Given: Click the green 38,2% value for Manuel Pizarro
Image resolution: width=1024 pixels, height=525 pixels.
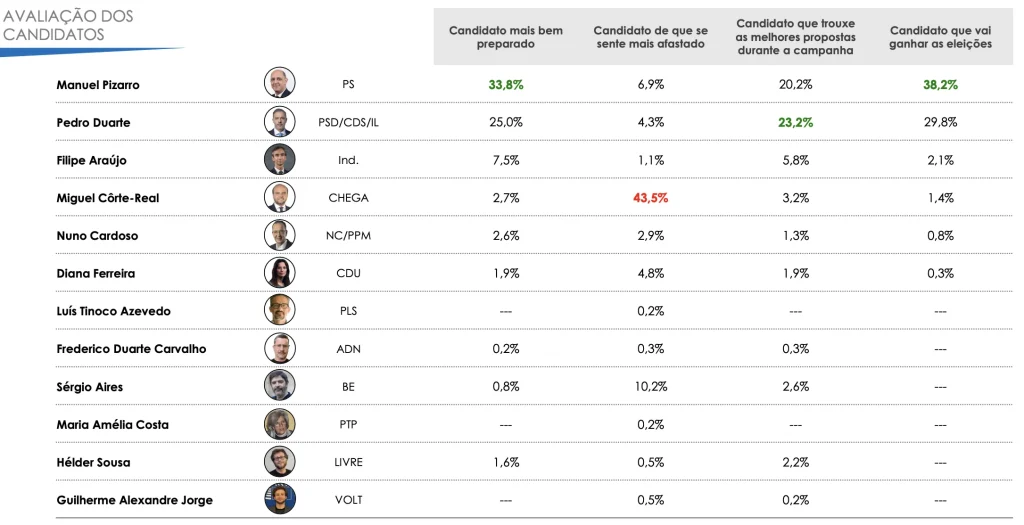Looking at the screenshot, I should [x=940, y=85].
